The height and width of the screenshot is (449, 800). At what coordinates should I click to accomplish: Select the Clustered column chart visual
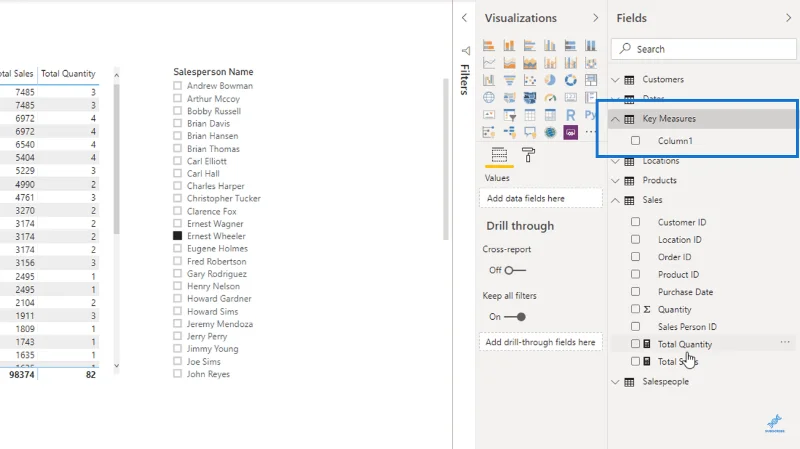coord(550,45)
